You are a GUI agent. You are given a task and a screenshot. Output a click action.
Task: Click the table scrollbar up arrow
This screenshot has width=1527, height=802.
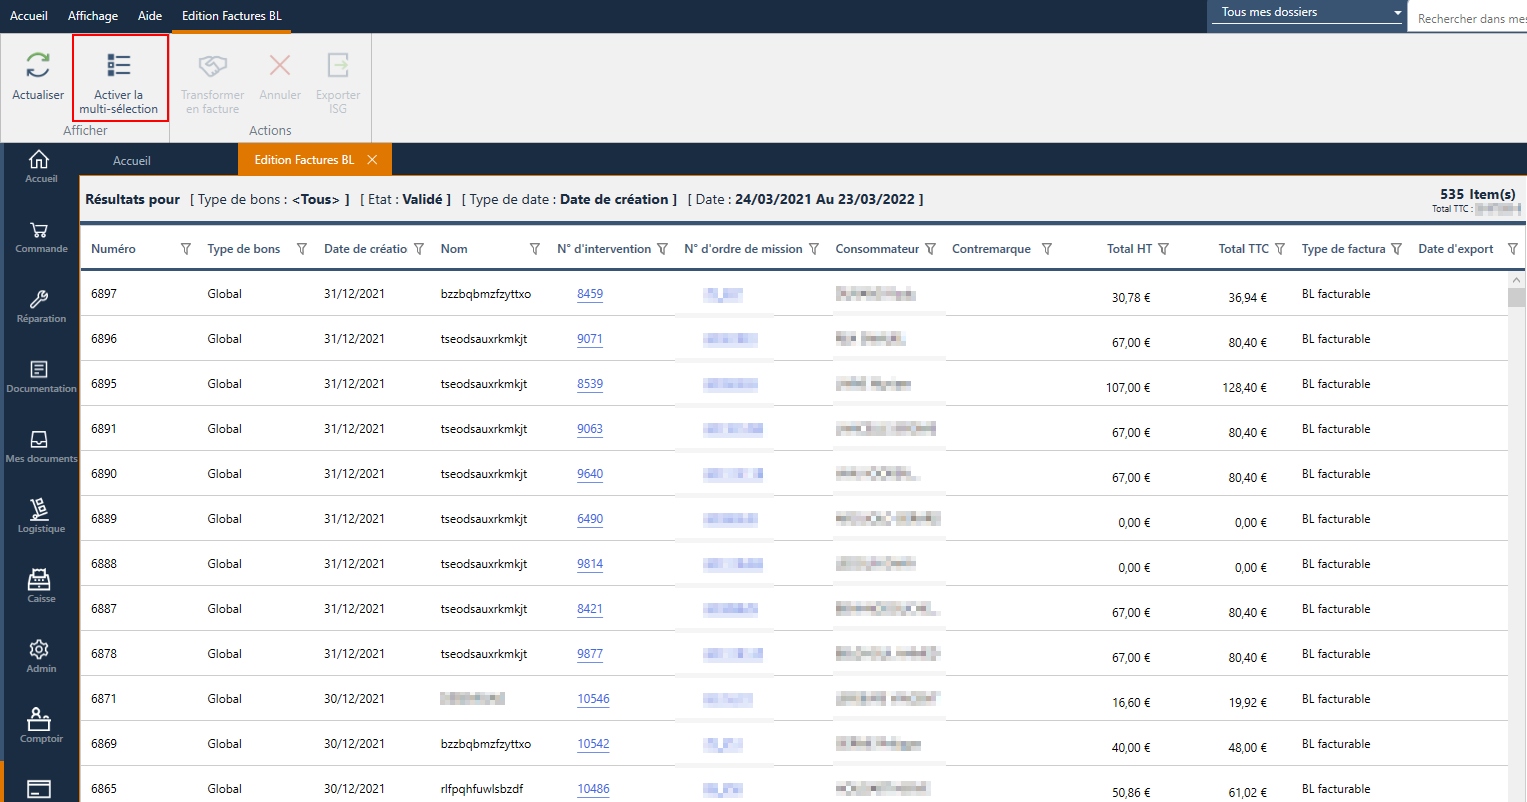coord(1516,281)
